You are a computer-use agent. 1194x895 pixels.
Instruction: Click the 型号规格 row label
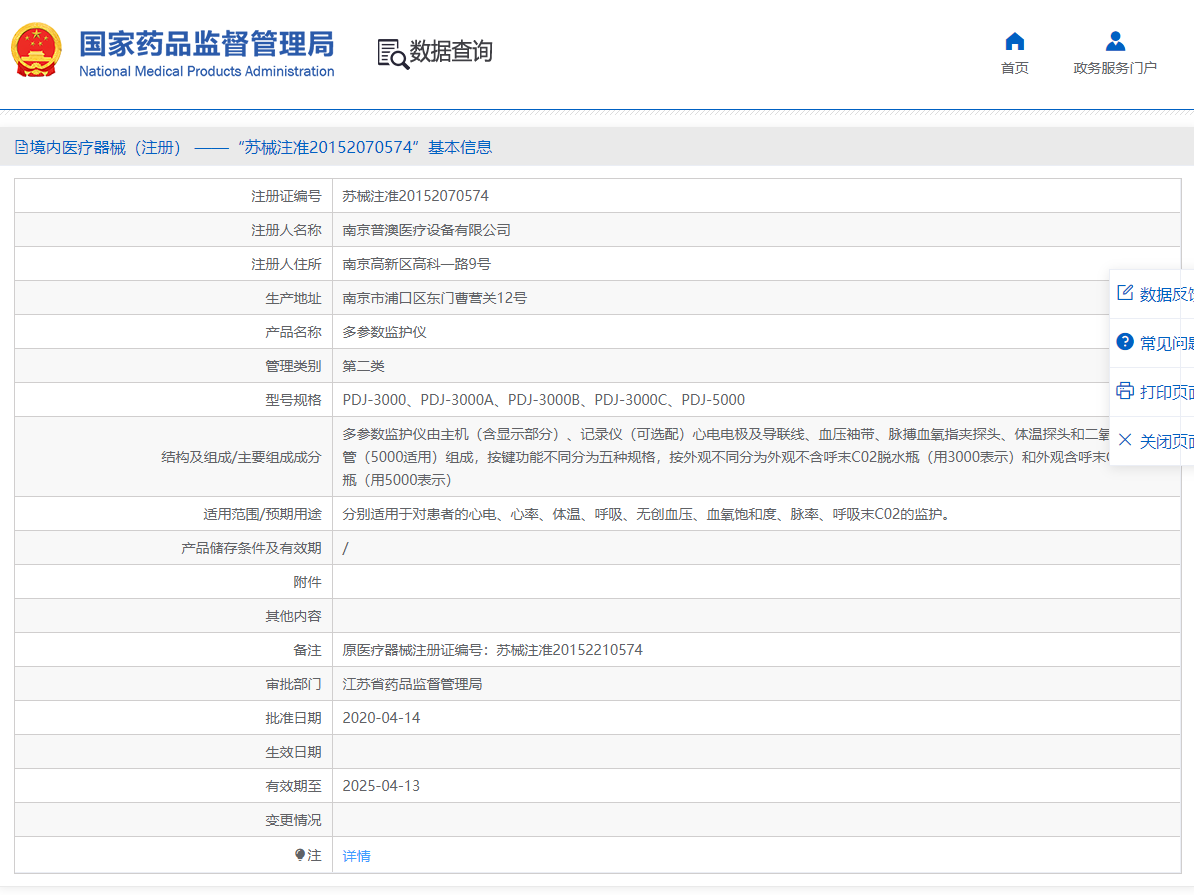293,400
